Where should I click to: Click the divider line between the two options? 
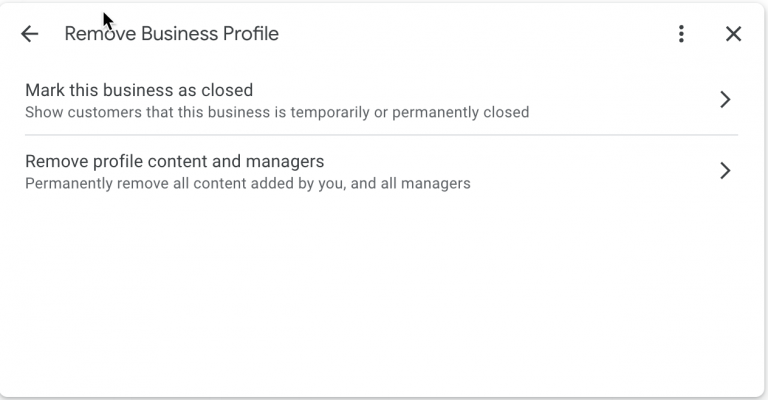380,135
